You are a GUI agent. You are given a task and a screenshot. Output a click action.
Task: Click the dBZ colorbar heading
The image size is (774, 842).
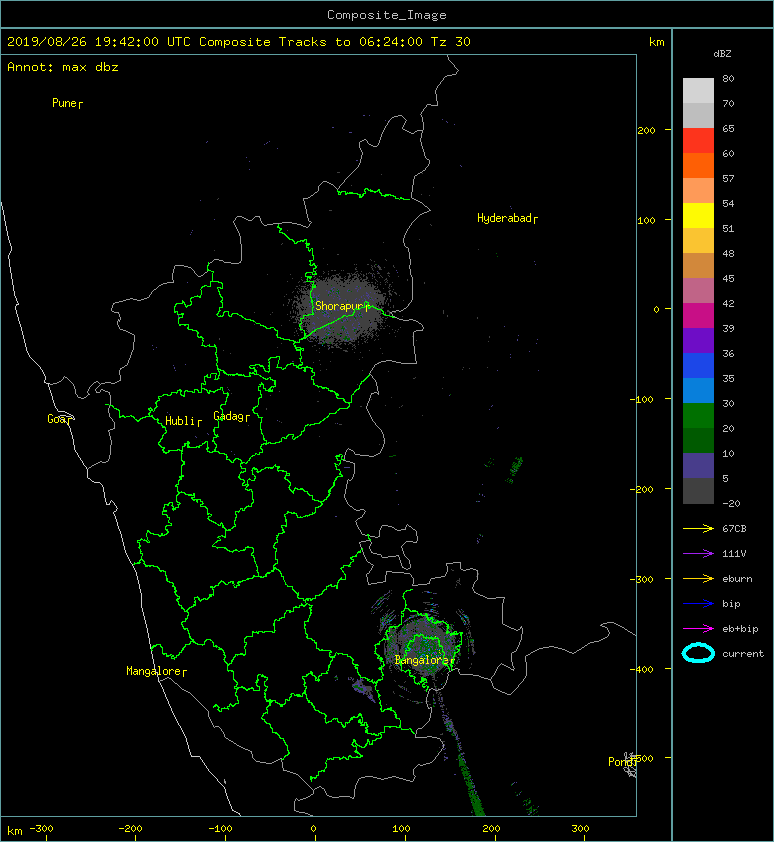(722, 54)
